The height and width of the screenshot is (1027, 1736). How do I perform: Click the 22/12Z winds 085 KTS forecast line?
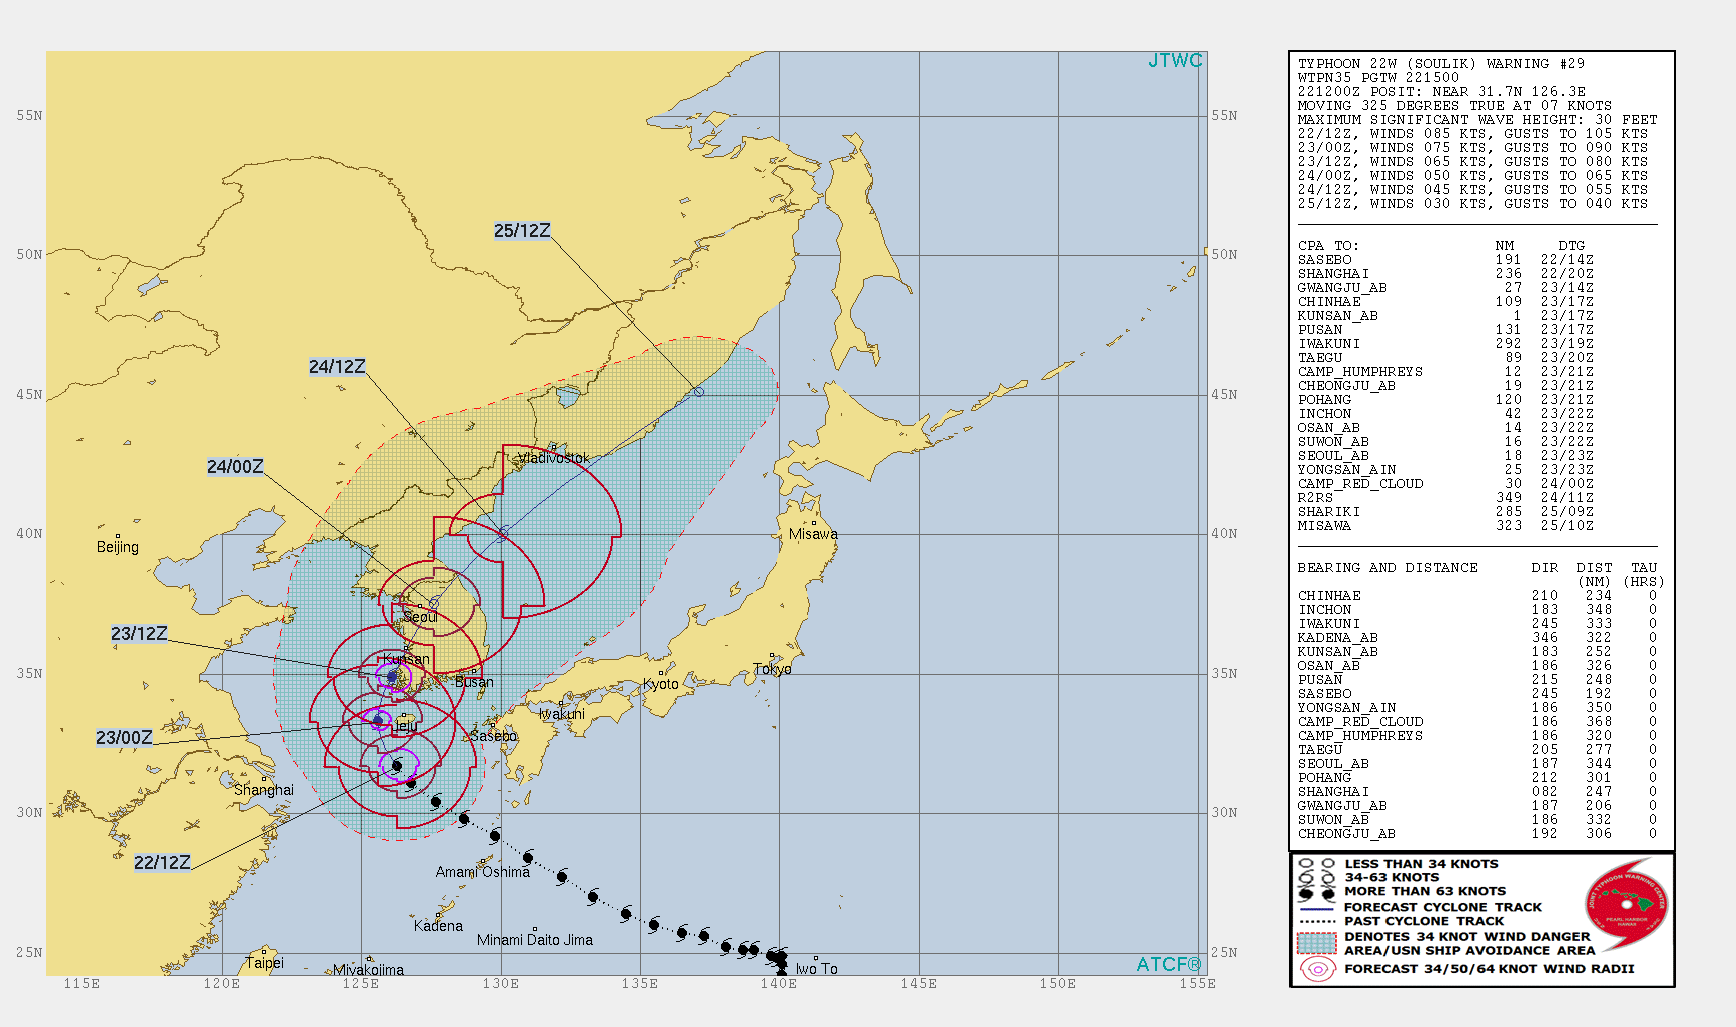click(x=1473, y=133)
